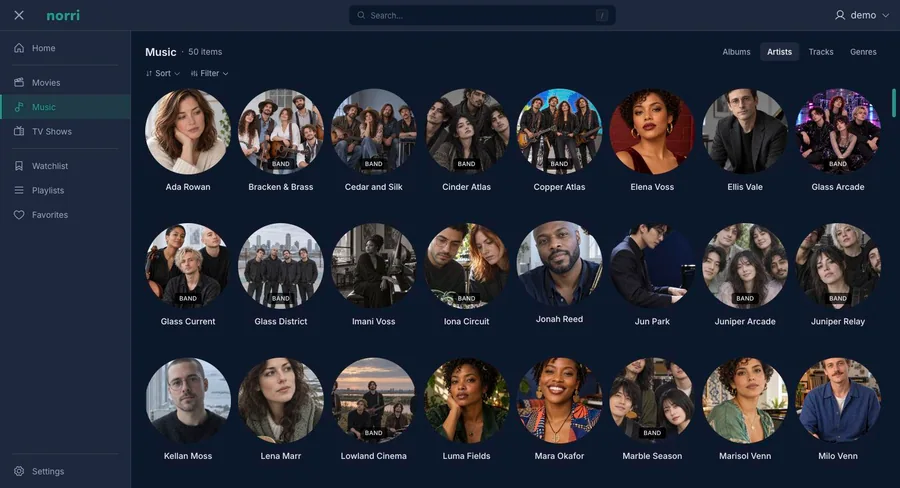Go to Home in sidebar
The image size is (900, 488).
tap(44, 48)
